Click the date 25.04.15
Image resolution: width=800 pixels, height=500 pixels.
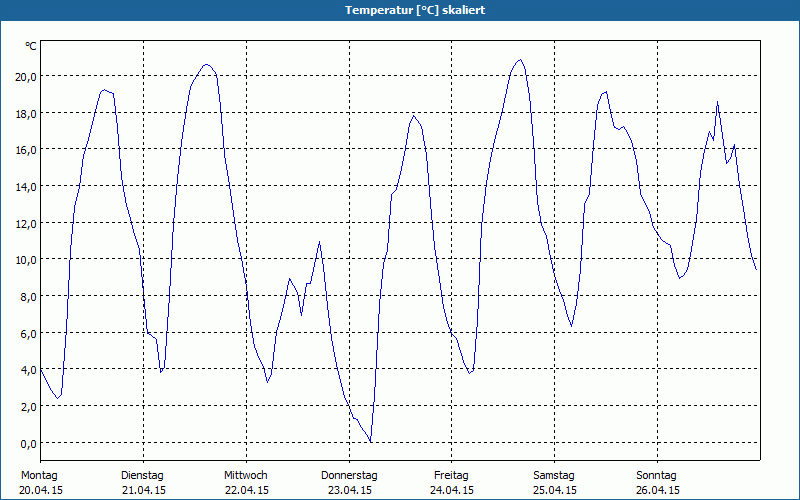[555, 490]
